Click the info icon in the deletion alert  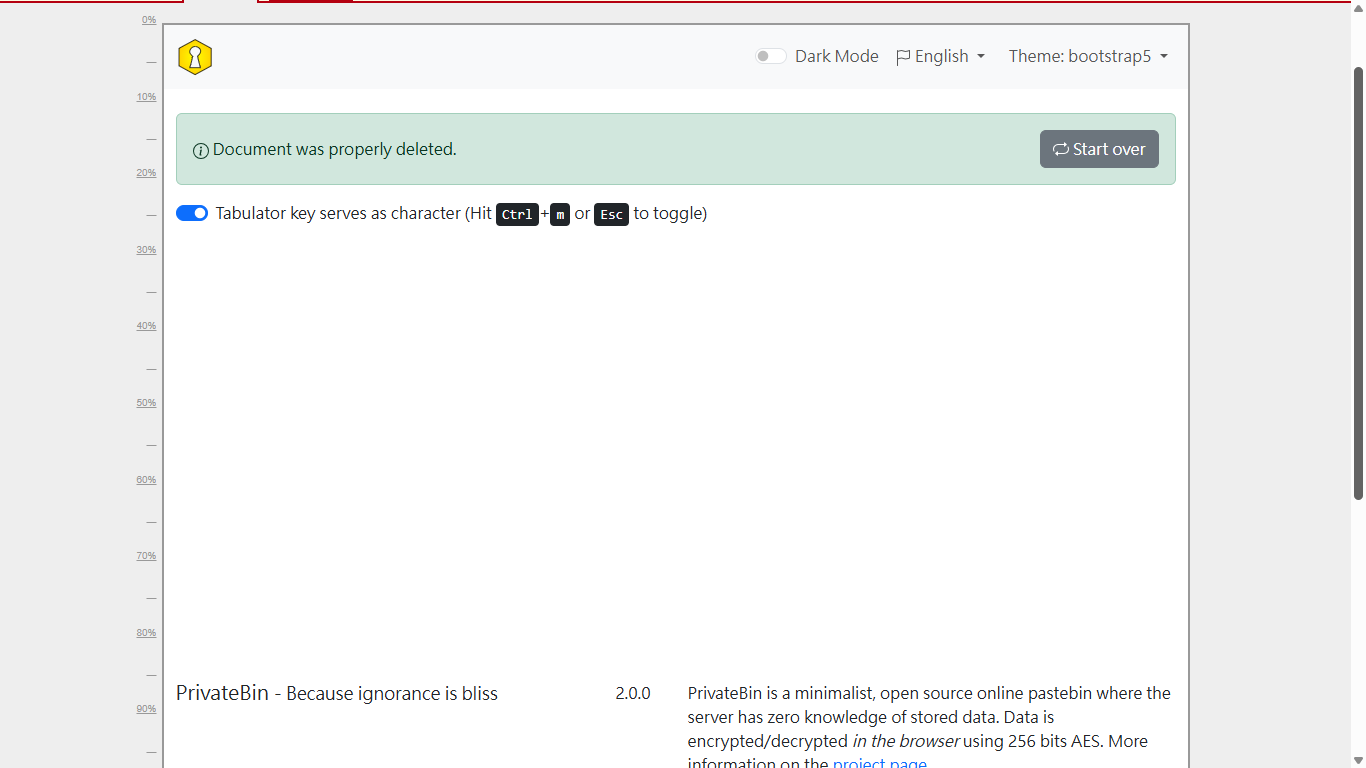pos(201,151)
